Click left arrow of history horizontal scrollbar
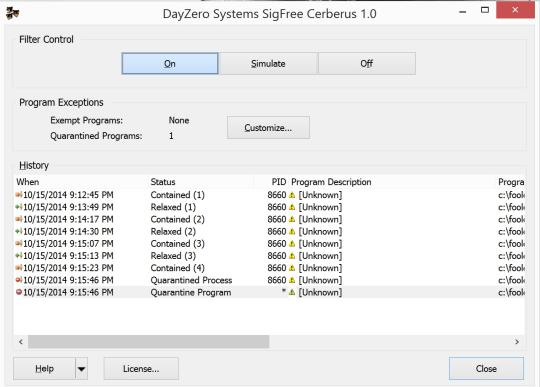The width and height of the screenshot is (540, 387). click(x=21, y=342)
